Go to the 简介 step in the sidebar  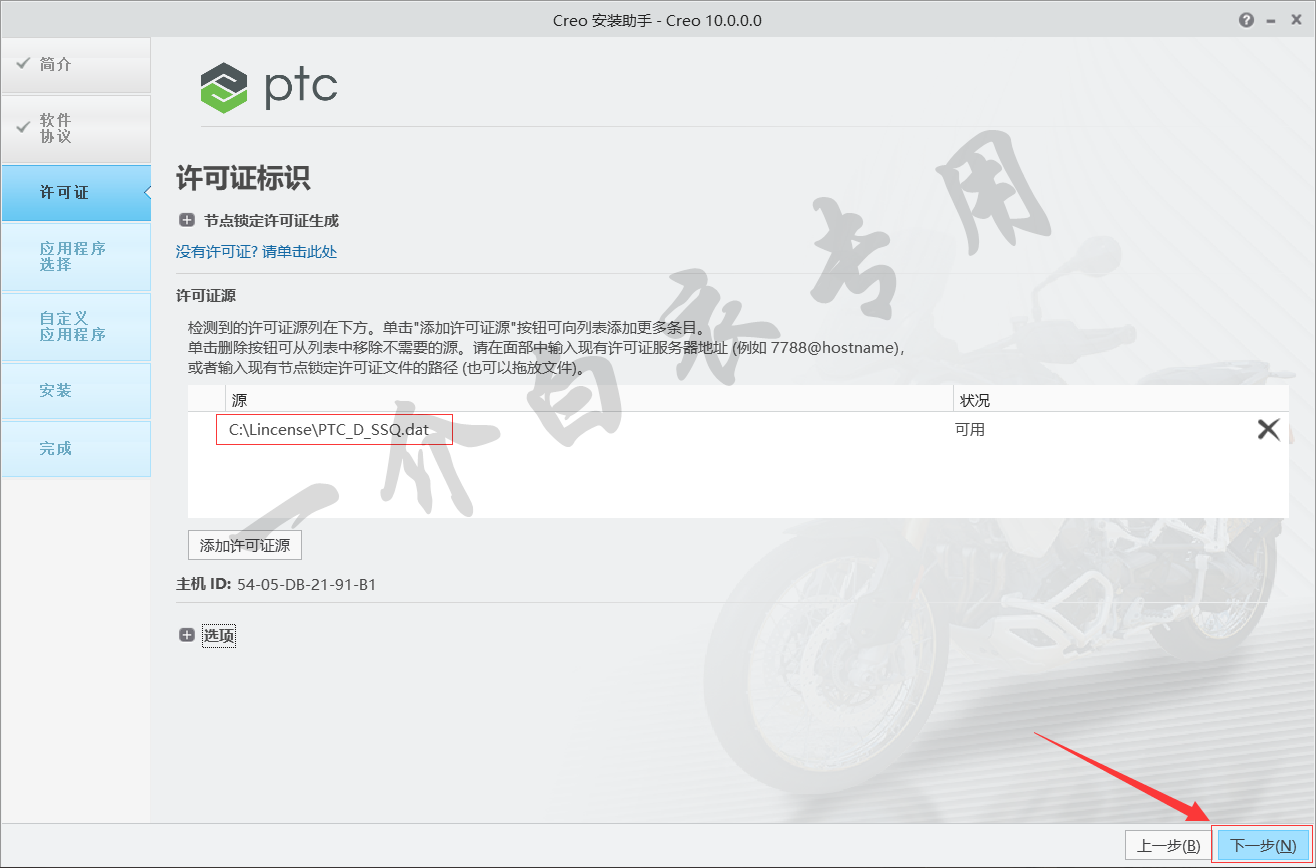pos(76,65)
